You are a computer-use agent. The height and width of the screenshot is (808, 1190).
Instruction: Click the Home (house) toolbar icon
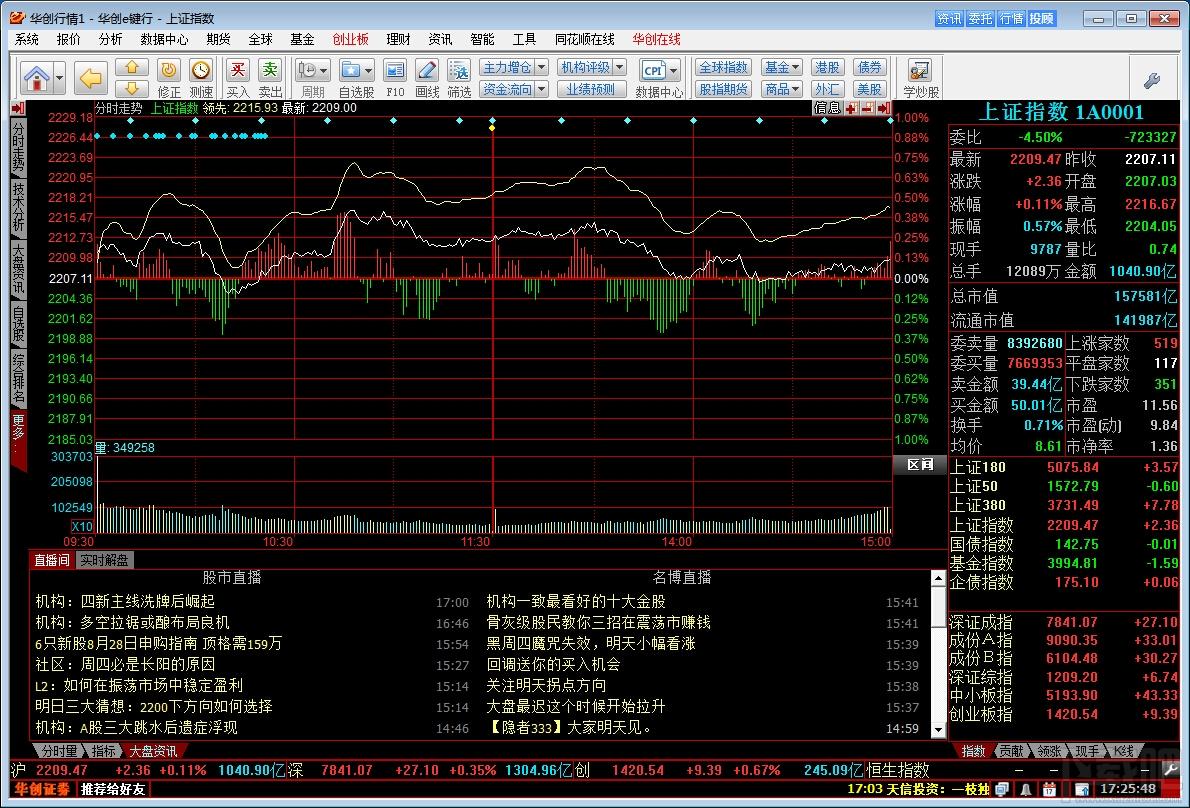[36, 77]
